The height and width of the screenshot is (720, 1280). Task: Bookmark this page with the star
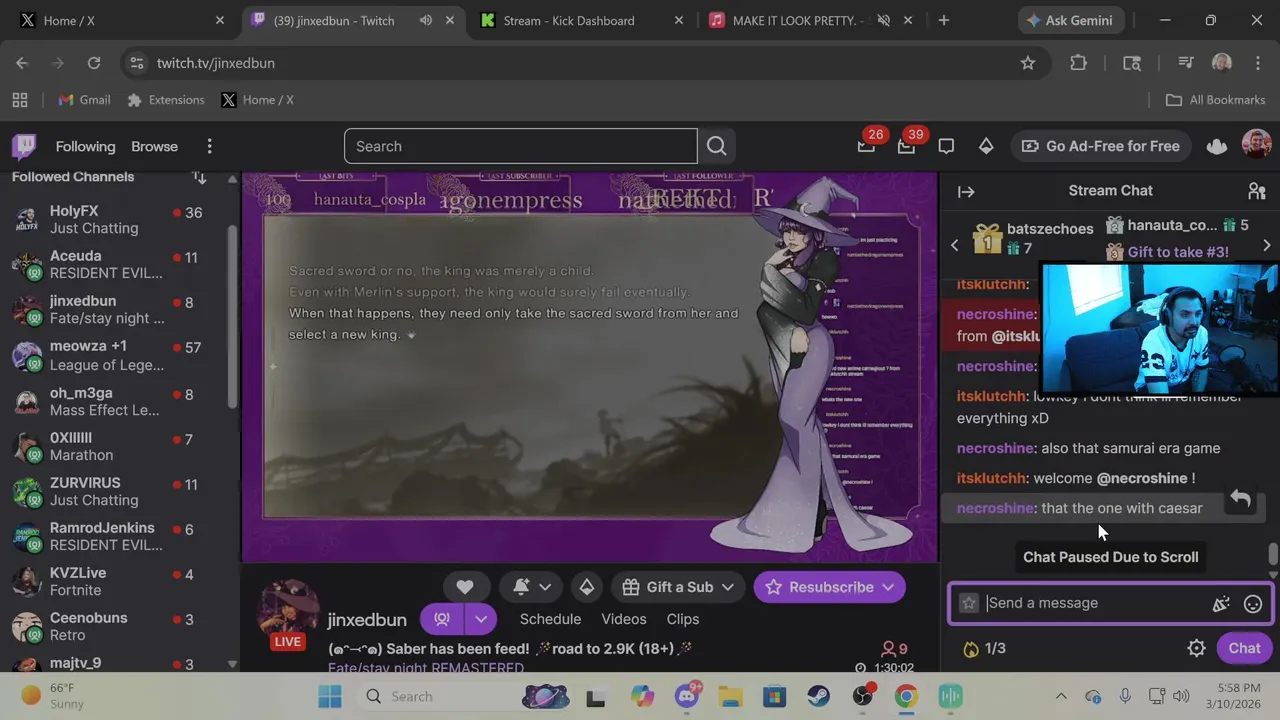click(1028, 63)
